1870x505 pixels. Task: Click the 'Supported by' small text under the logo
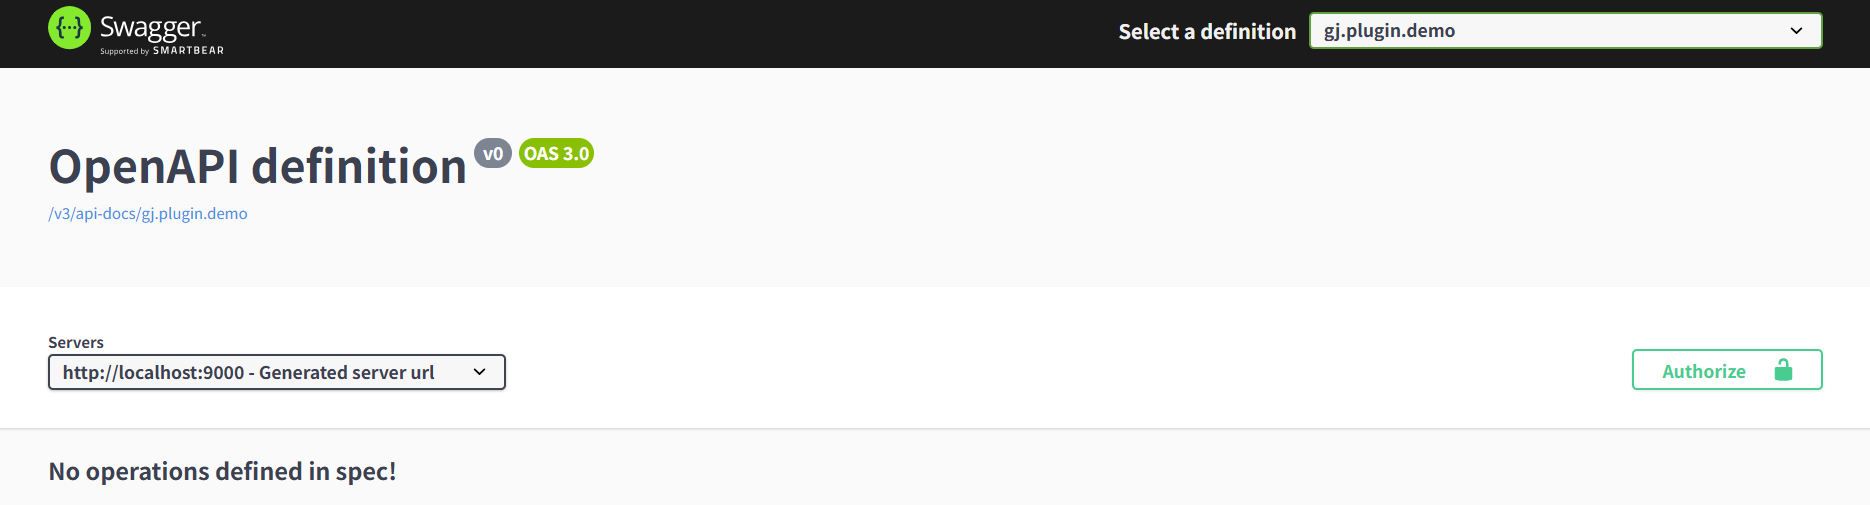(x=124, y=51)
